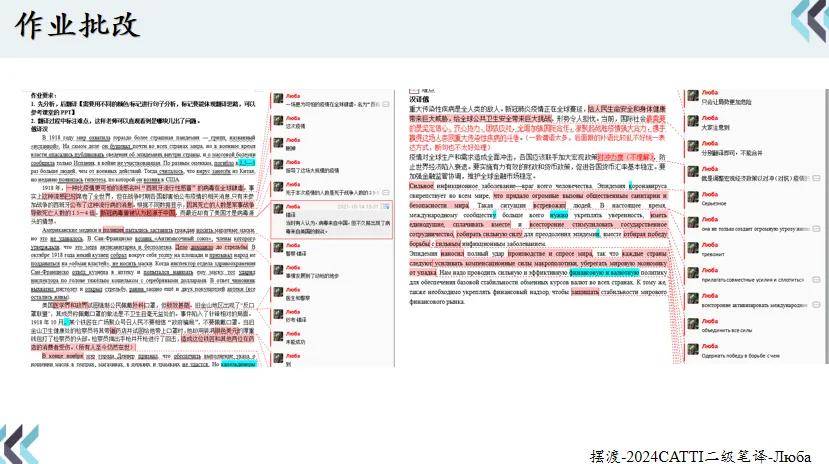The image size is (829, 464).
Task: Click the avatar beside the comment "大家注意到"
Action: point(693,121)
